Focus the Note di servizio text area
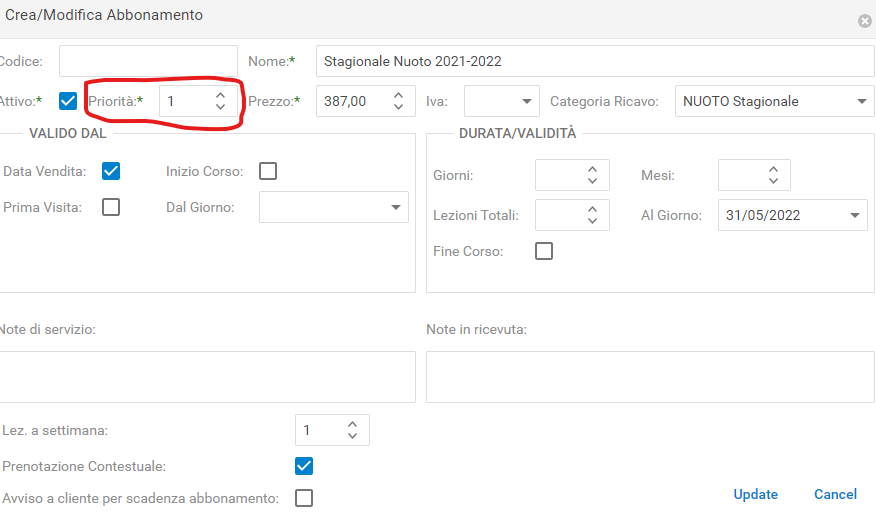The height and width of the screenshot is (517, 876). coord(207,377)
